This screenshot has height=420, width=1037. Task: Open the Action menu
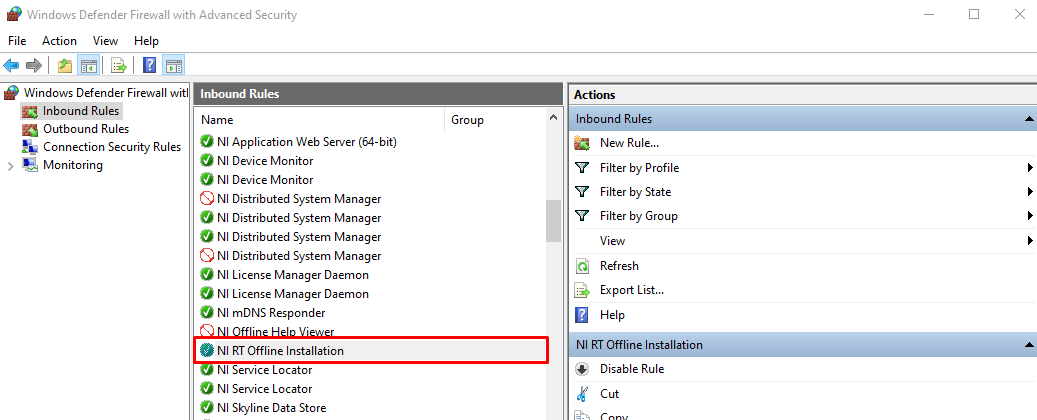[x=60, y=41]
